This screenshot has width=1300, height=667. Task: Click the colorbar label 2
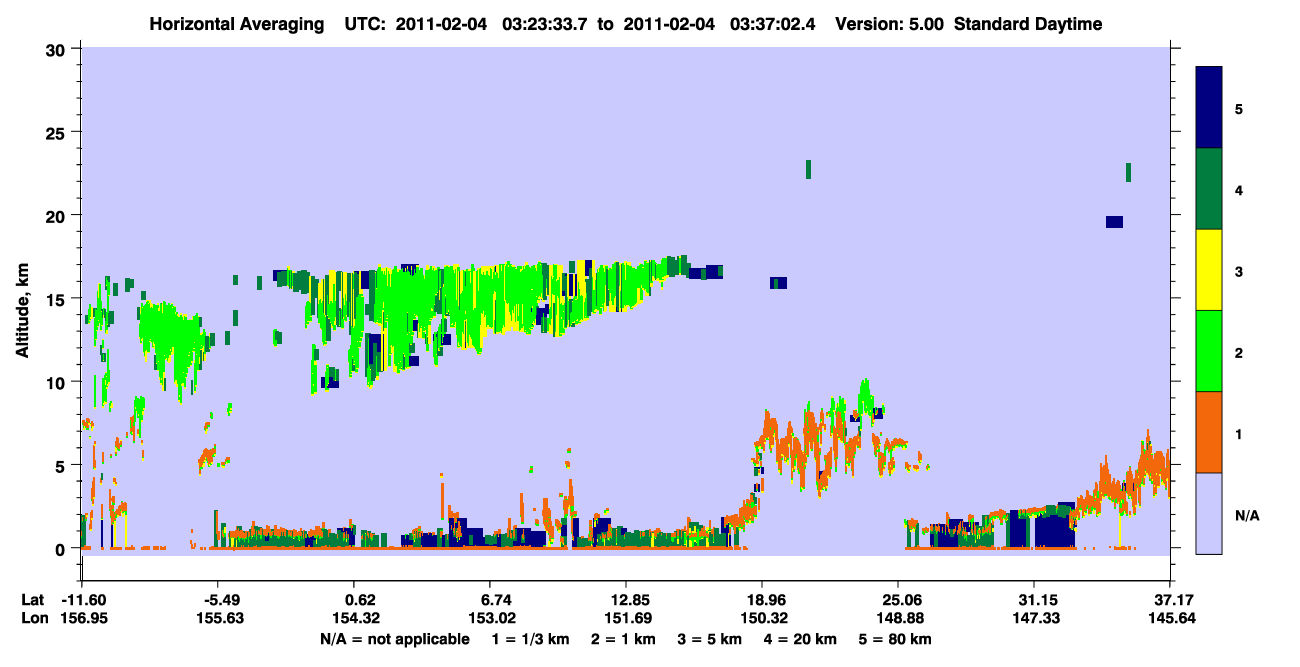pyautogui.click(x=1238, y=352)
